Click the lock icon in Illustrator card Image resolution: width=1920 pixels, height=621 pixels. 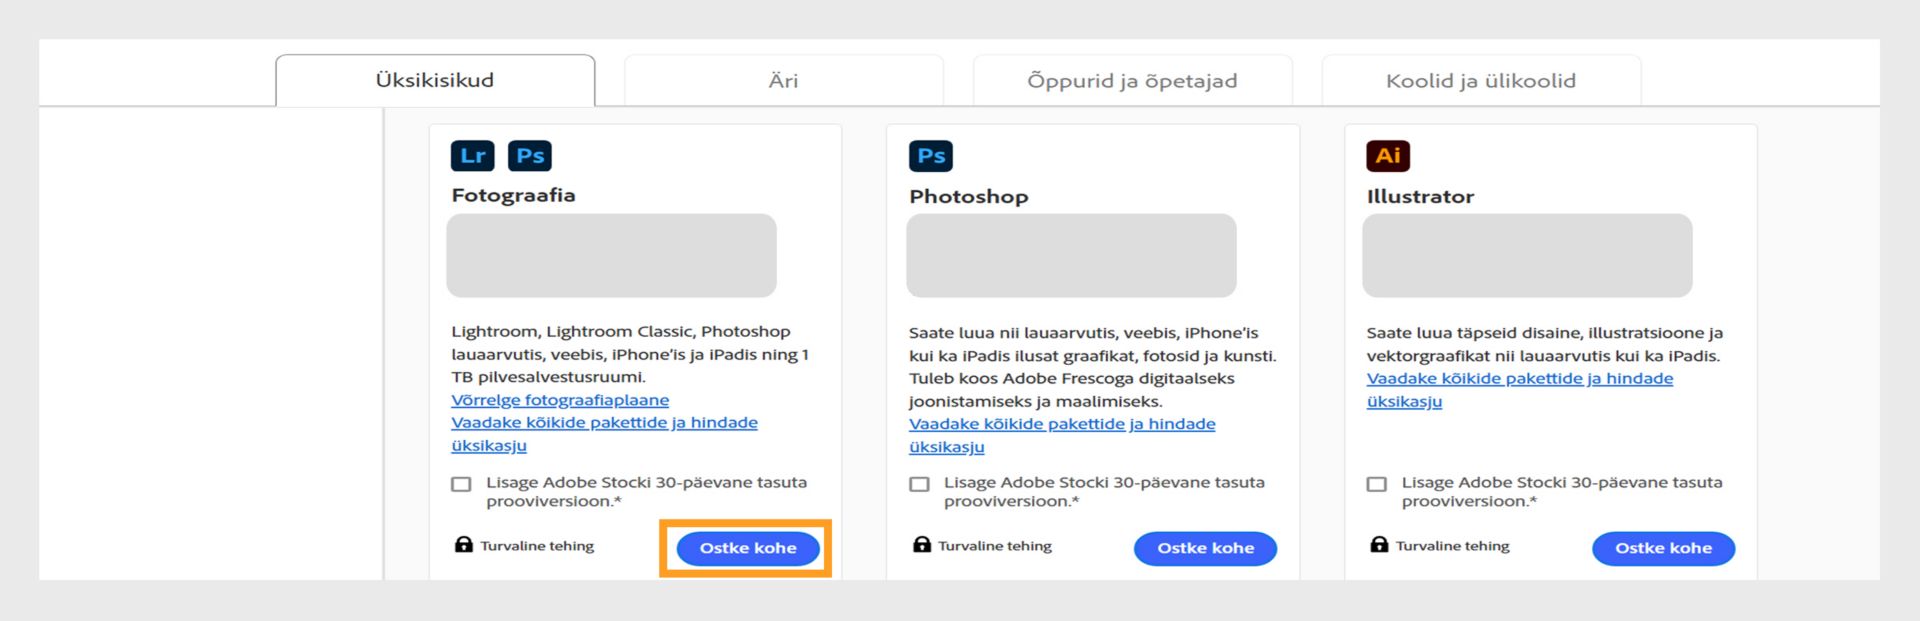pyautogui.click(x=1379, y=545)
